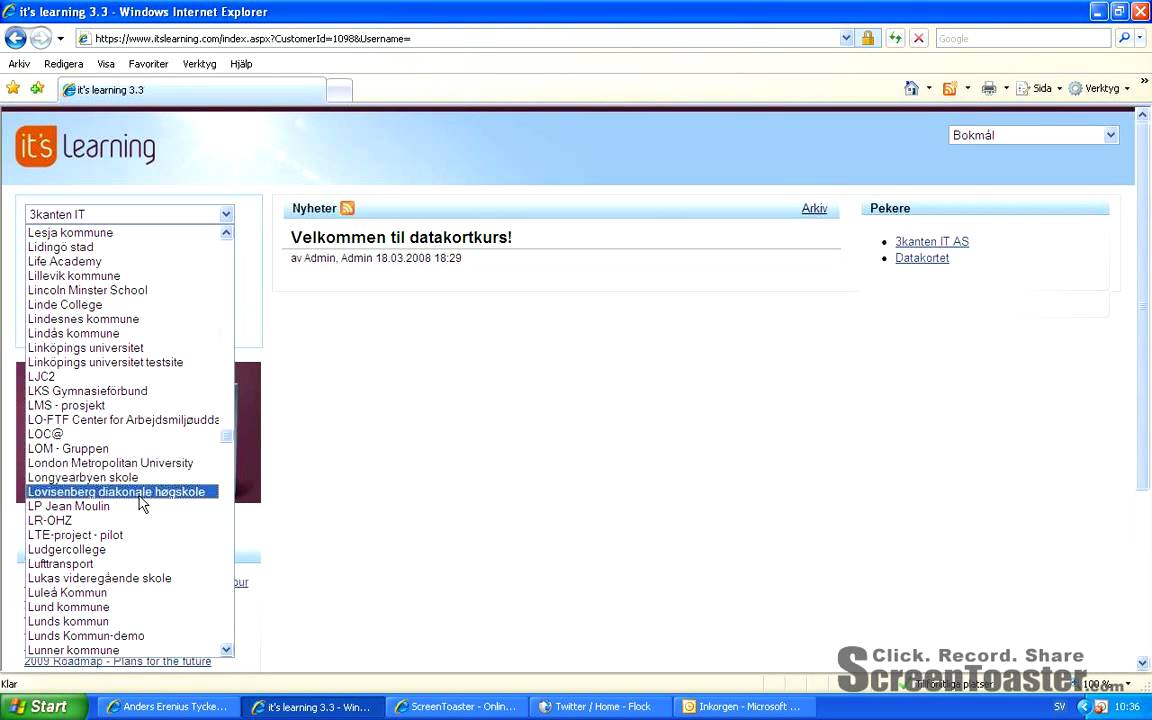Screen dimensions: 1152x720
Task: Select Longyearbyen skole in list
Action: [122, 478]
